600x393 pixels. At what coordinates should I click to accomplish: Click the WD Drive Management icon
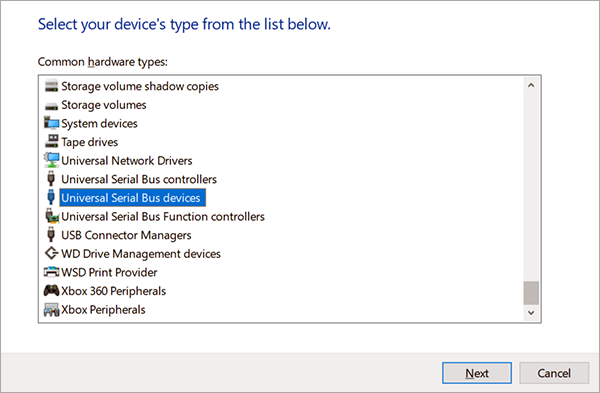point(51,253)
